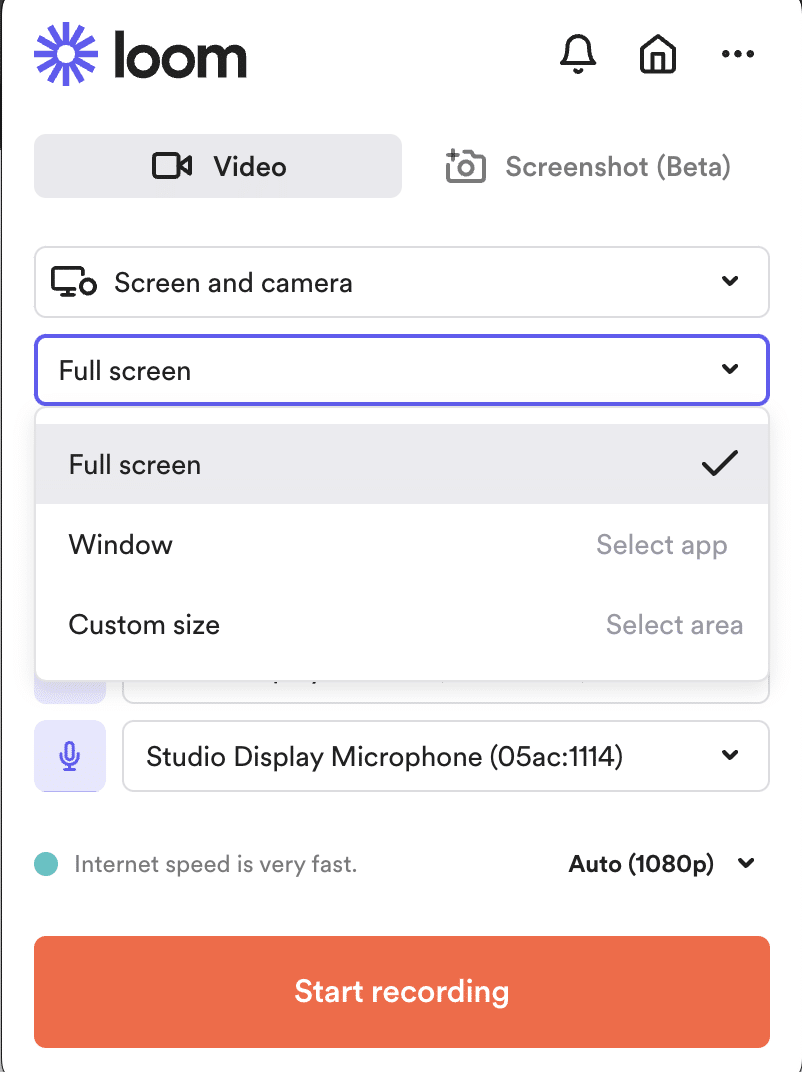802x1072 pixels.
Task: Choose Custom size capture option
Action: 402,624
